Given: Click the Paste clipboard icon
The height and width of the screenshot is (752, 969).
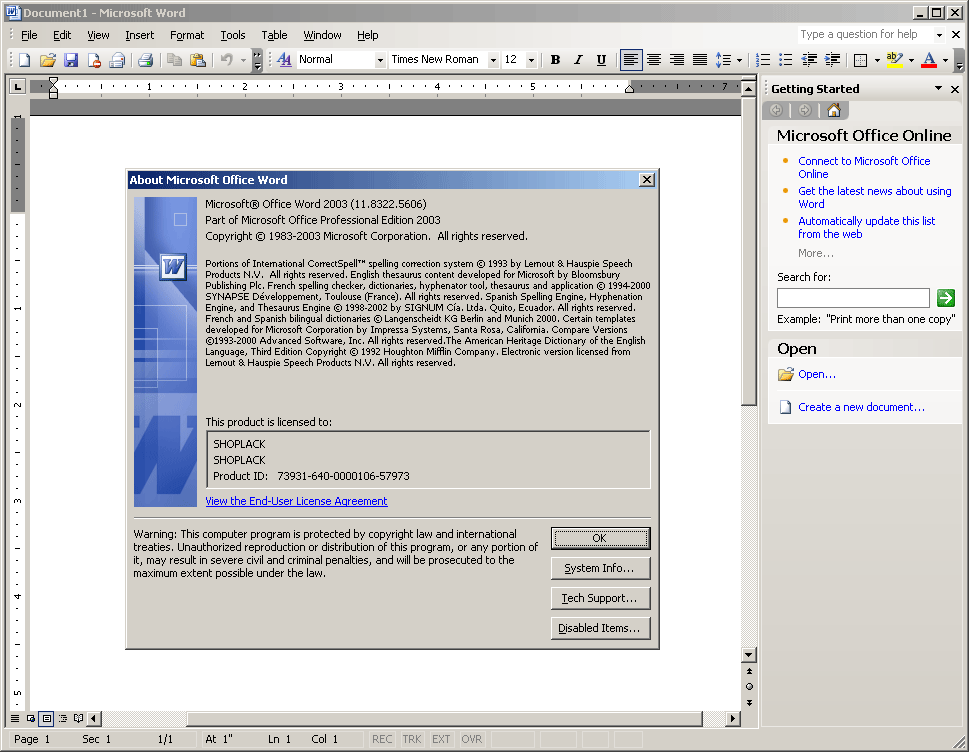Looking at the screenshot, I should tap(198, 60).
